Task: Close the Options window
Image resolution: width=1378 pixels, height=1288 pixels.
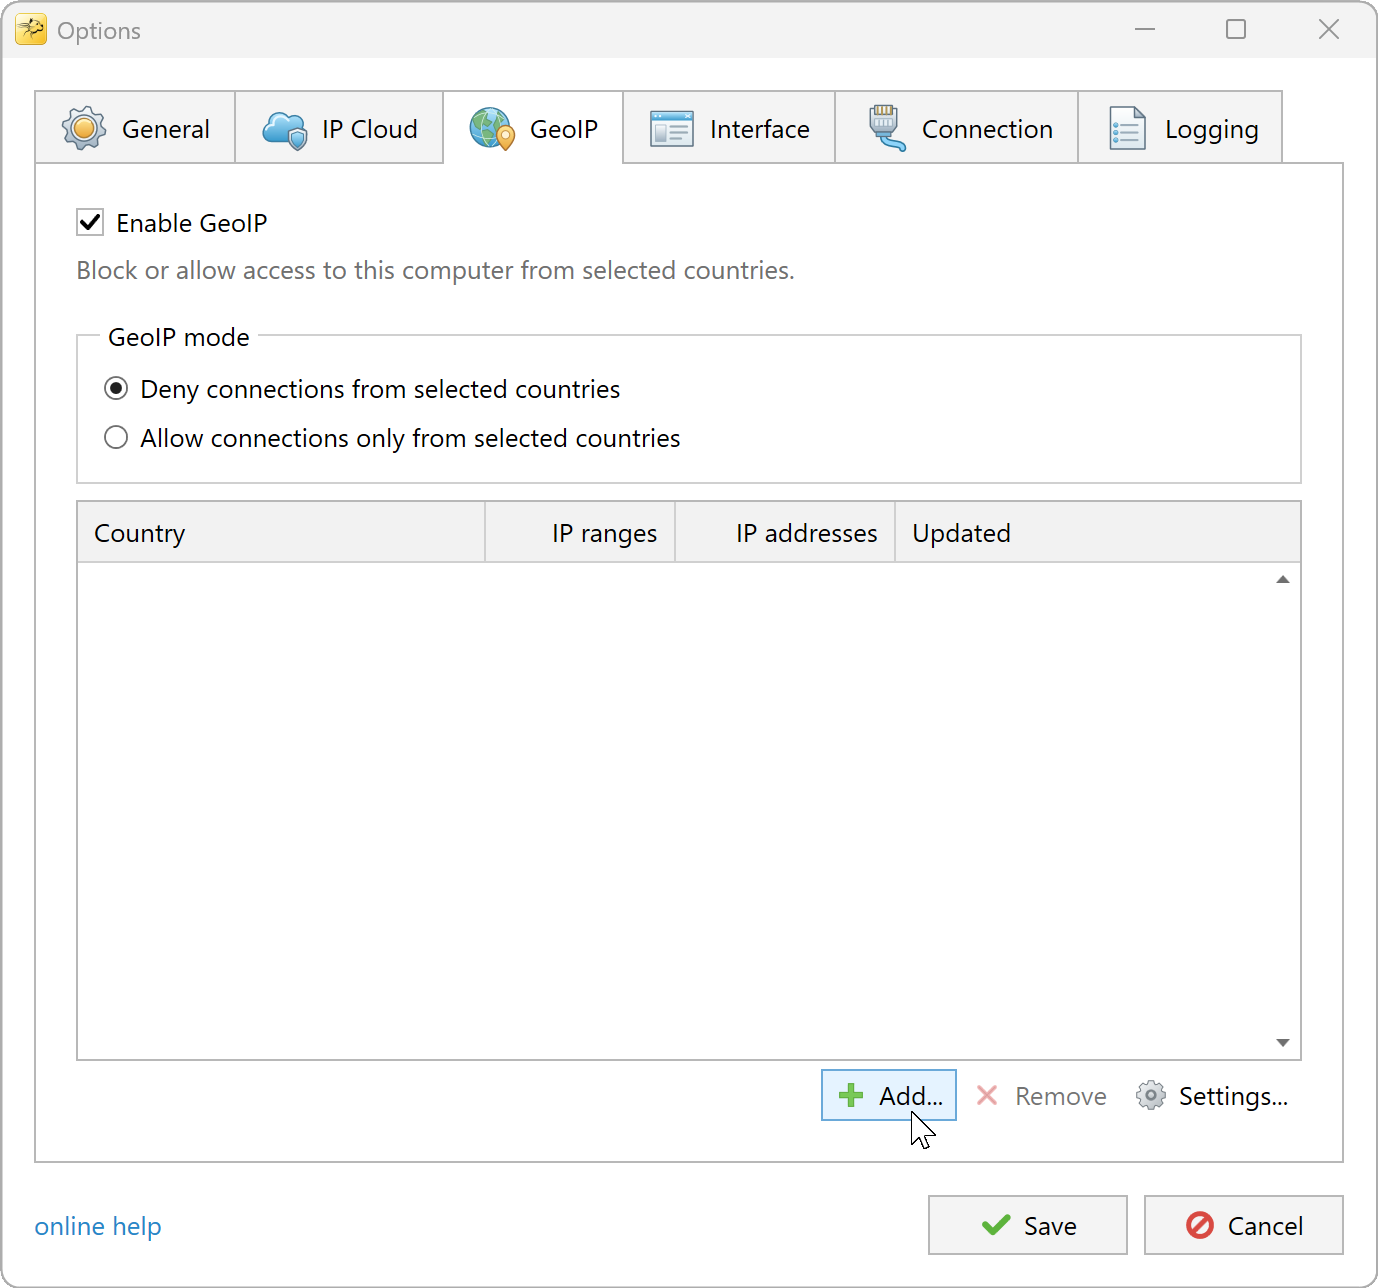Action: tap(1329, 29)
